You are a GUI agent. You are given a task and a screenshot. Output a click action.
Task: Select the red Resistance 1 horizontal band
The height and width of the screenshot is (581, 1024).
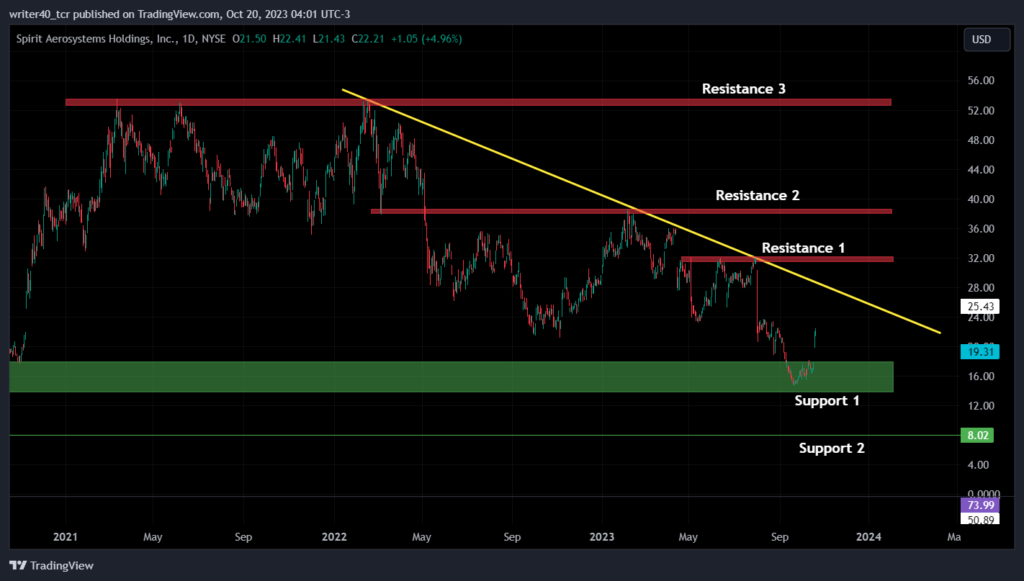[x=787, y=259]
